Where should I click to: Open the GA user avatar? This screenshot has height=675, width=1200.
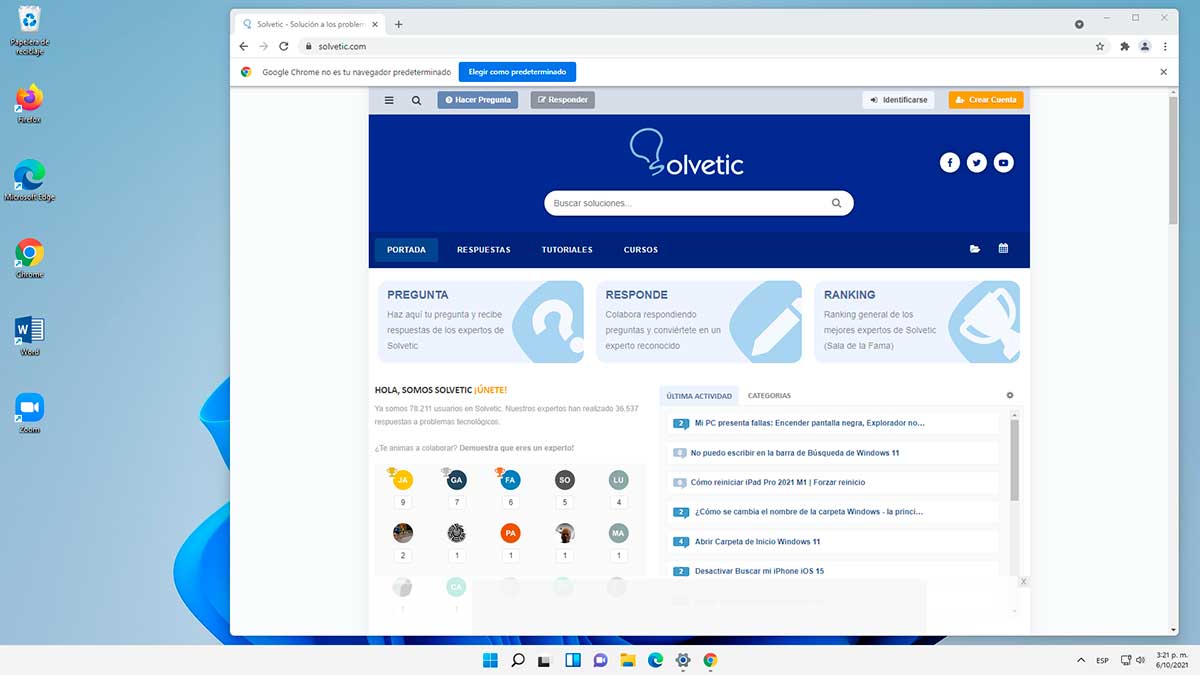[457, 480]
